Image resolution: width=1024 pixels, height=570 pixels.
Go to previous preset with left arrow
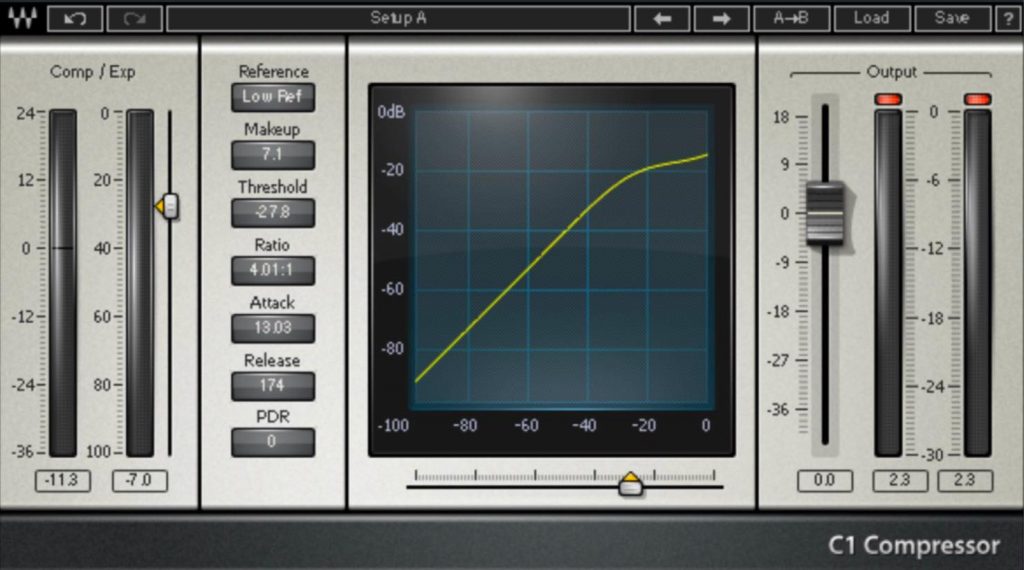click(662, 18)
